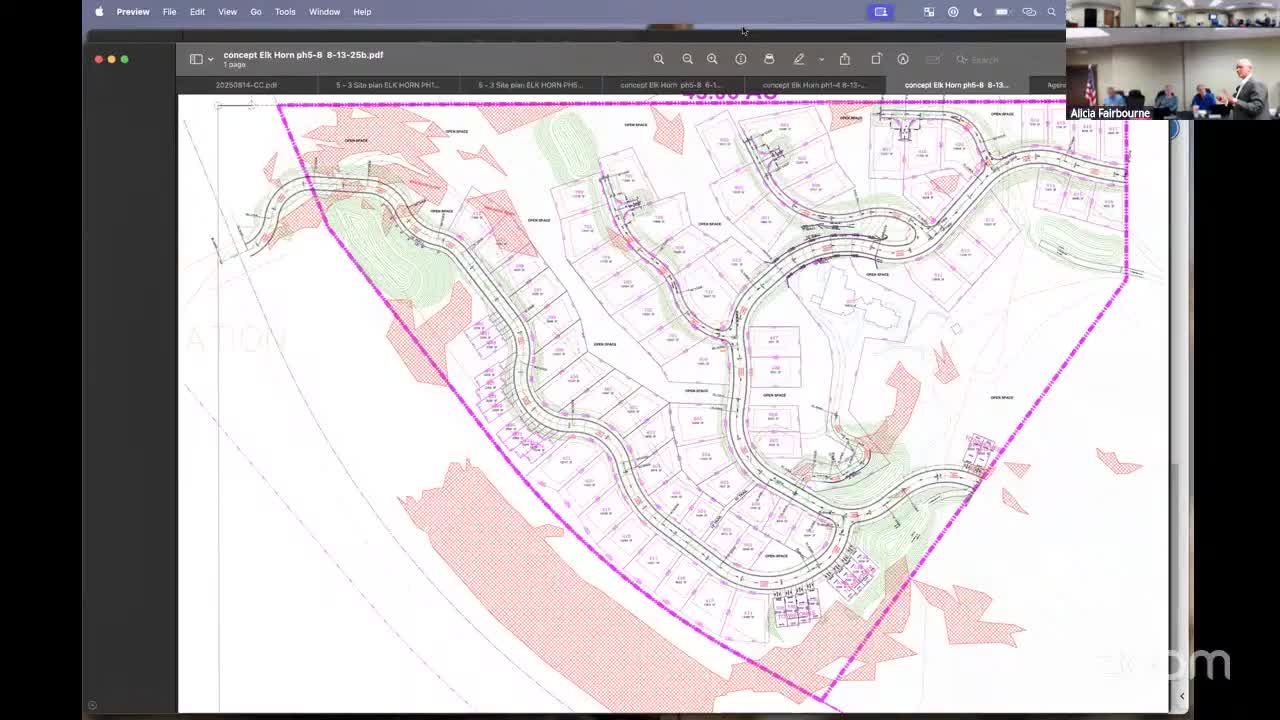Select the pen annotate icon
Viewport: 1280px width, 720px height.
[799, 59]
